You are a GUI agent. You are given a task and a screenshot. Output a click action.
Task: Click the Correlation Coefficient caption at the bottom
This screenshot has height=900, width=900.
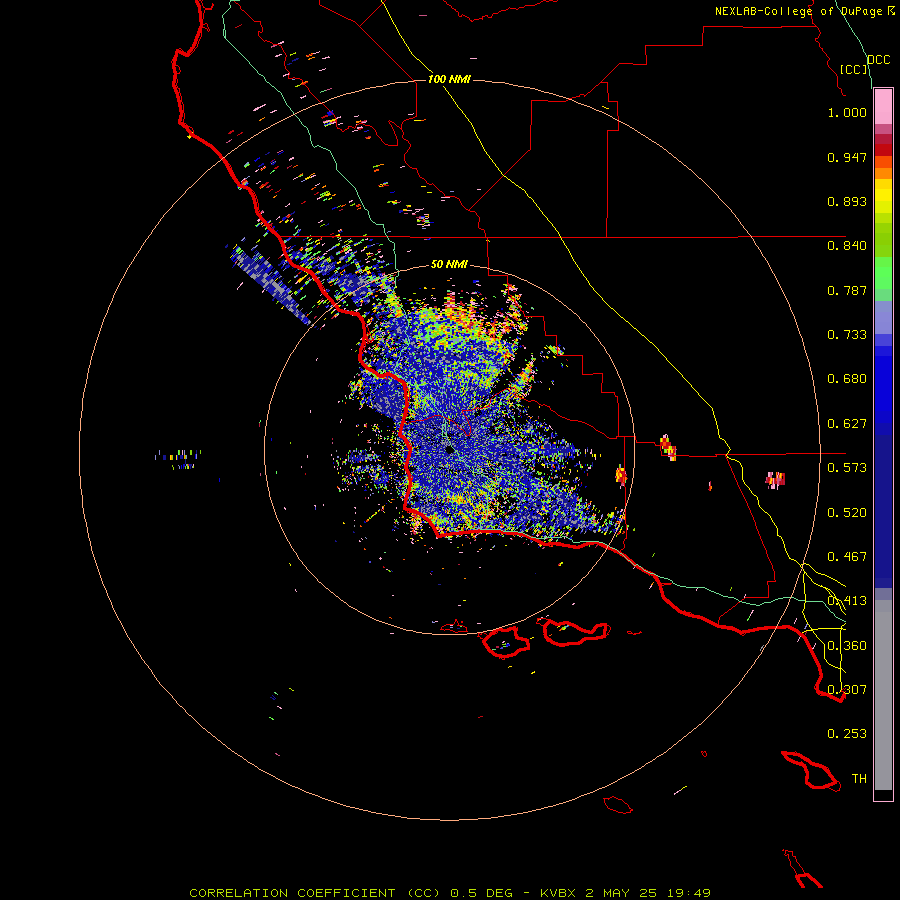click(449, 893)
